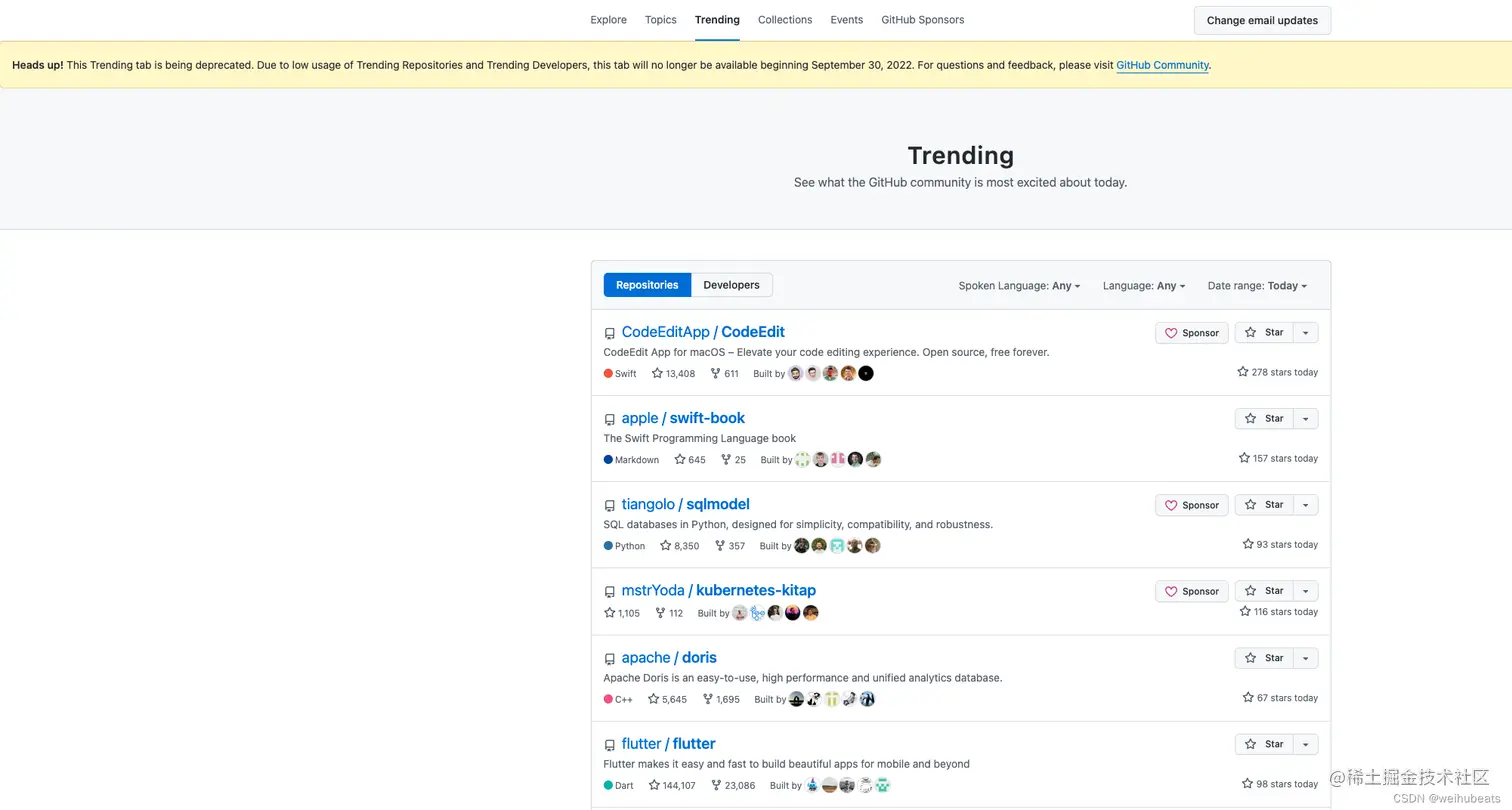Open the Language: Any dropdown
The image size is (1512, 810).
[x=1144, y=286]
